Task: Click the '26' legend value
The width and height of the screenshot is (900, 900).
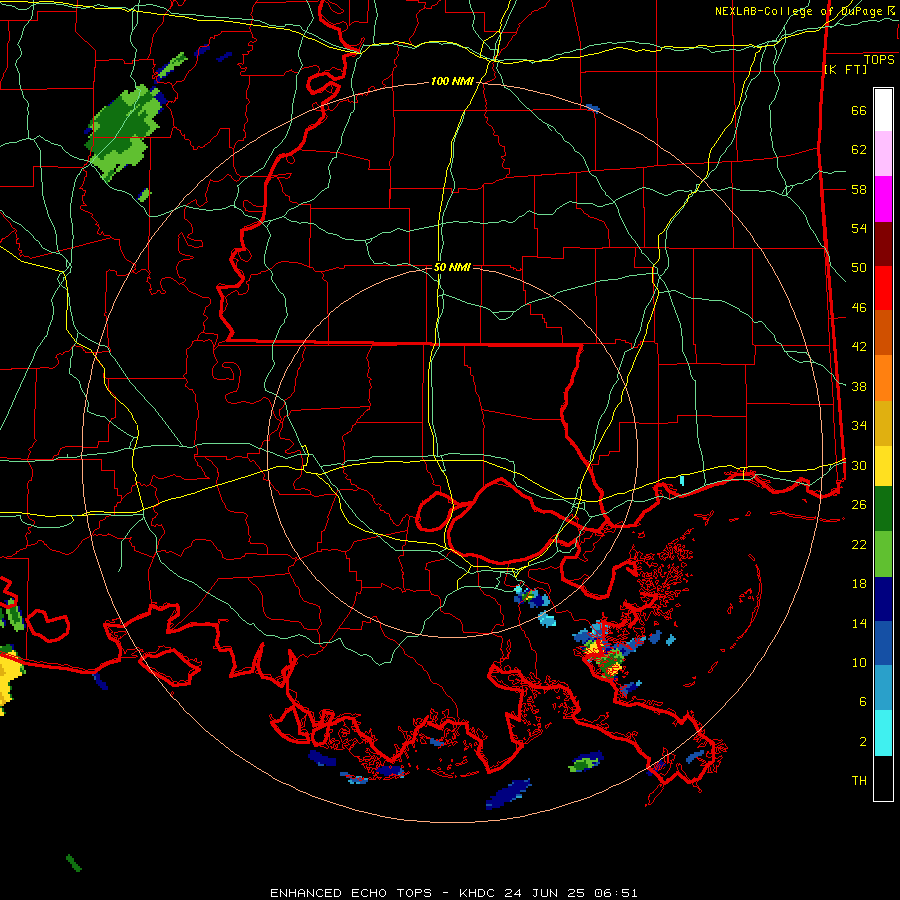Action: [859, 505]
